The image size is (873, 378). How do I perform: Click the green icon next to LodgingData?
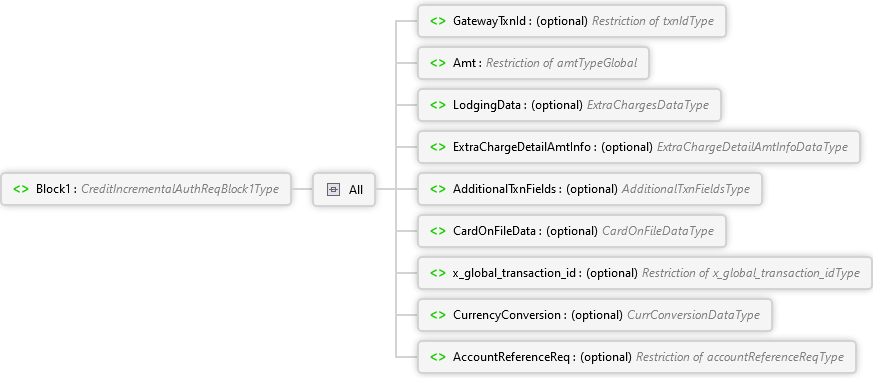438,105
